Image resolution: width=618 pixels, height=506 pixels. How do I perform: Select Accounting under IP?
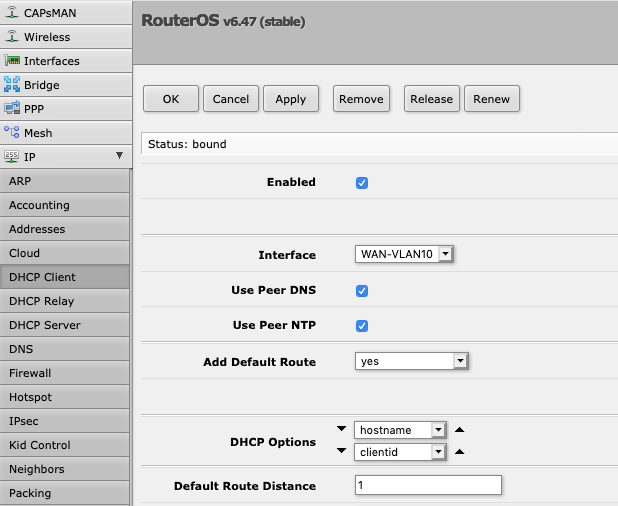tap(65, 205)
